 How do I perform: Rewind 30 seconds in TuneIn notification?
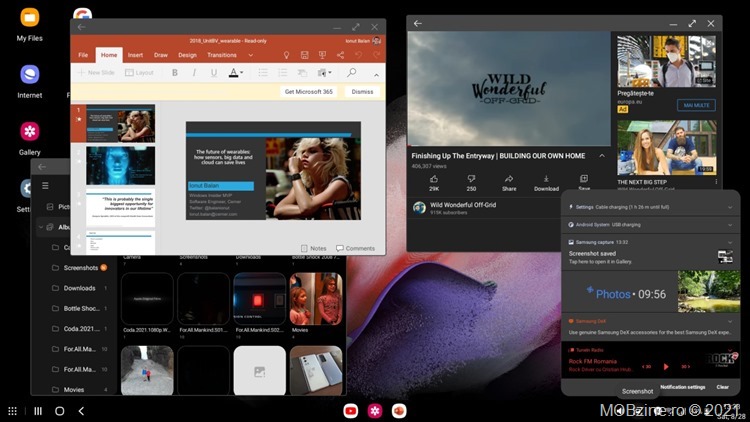(646, 366)
